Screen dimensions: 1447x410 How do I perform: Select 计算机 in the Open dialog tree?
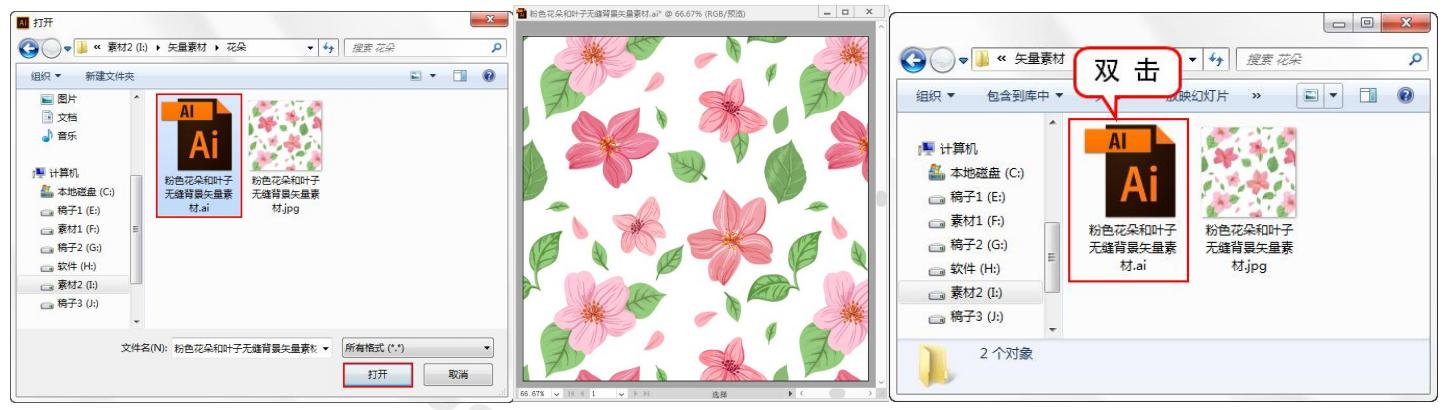click(x=56, y=173)
